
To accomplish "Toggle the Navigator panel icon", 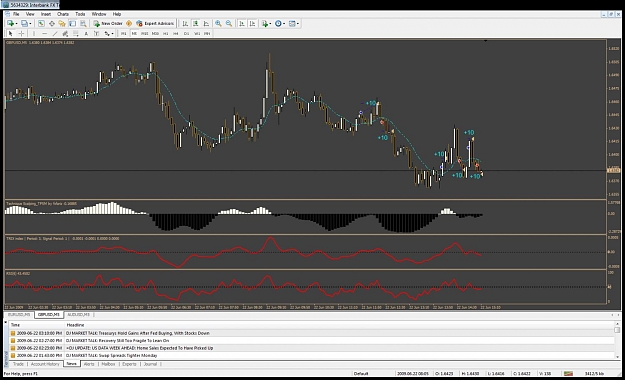I will (x=62, y=24).
